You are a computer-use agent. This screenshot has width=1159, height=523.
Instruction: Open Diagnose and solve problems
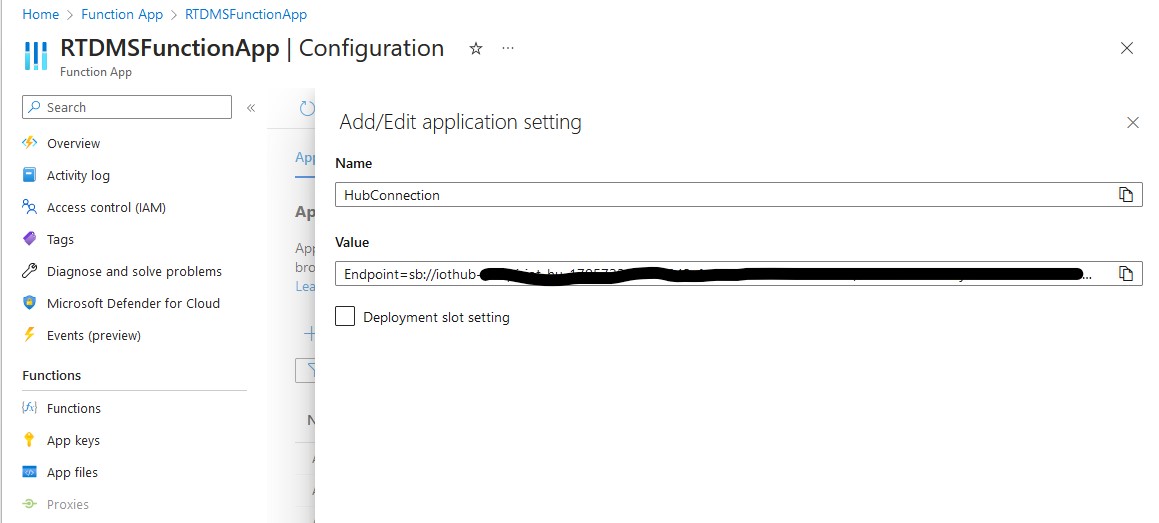(x=134, y=271)
